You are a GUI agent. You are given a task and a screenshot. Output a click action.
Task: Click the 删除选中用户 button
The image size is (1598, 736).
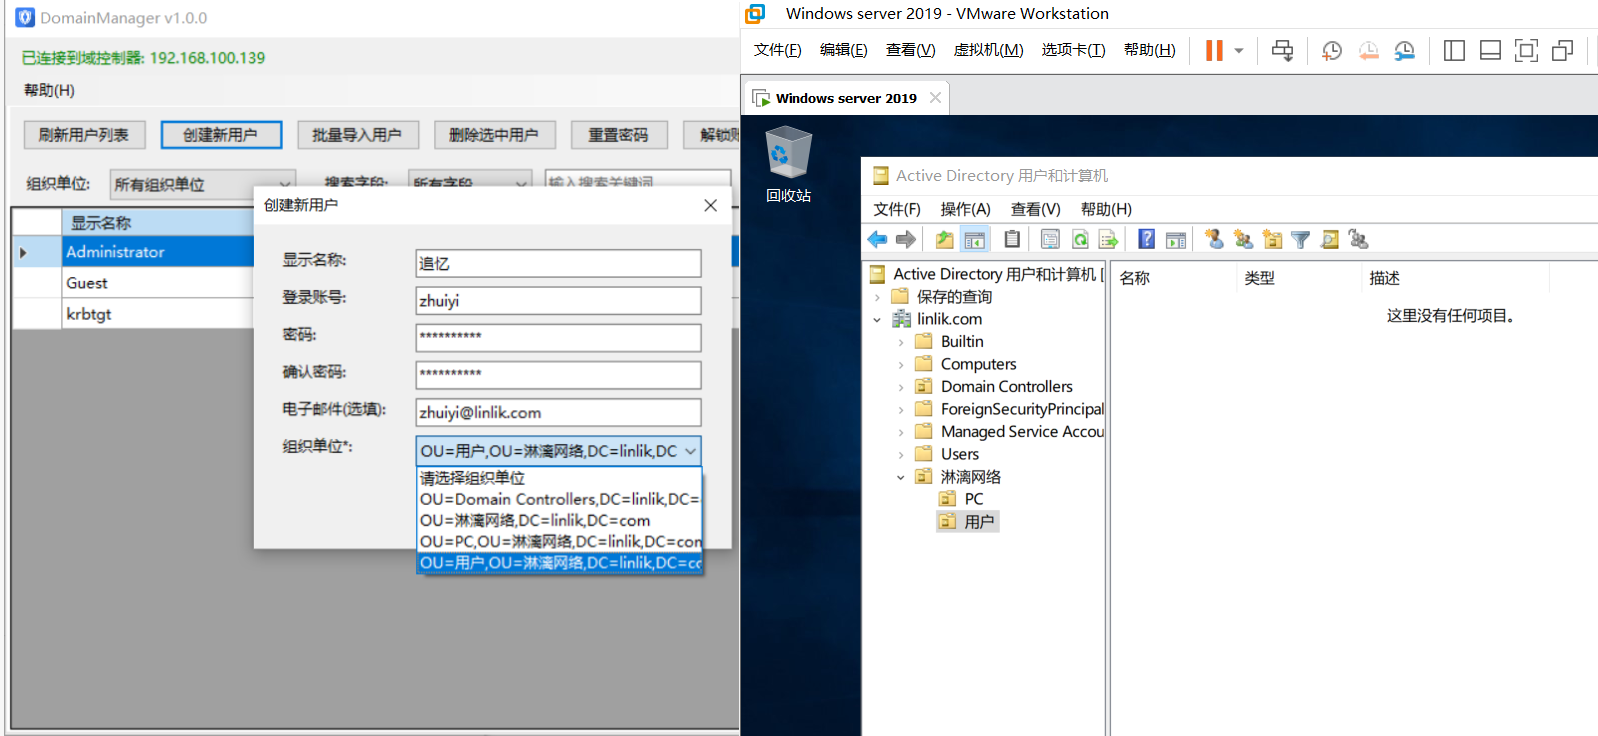(494, 135)
